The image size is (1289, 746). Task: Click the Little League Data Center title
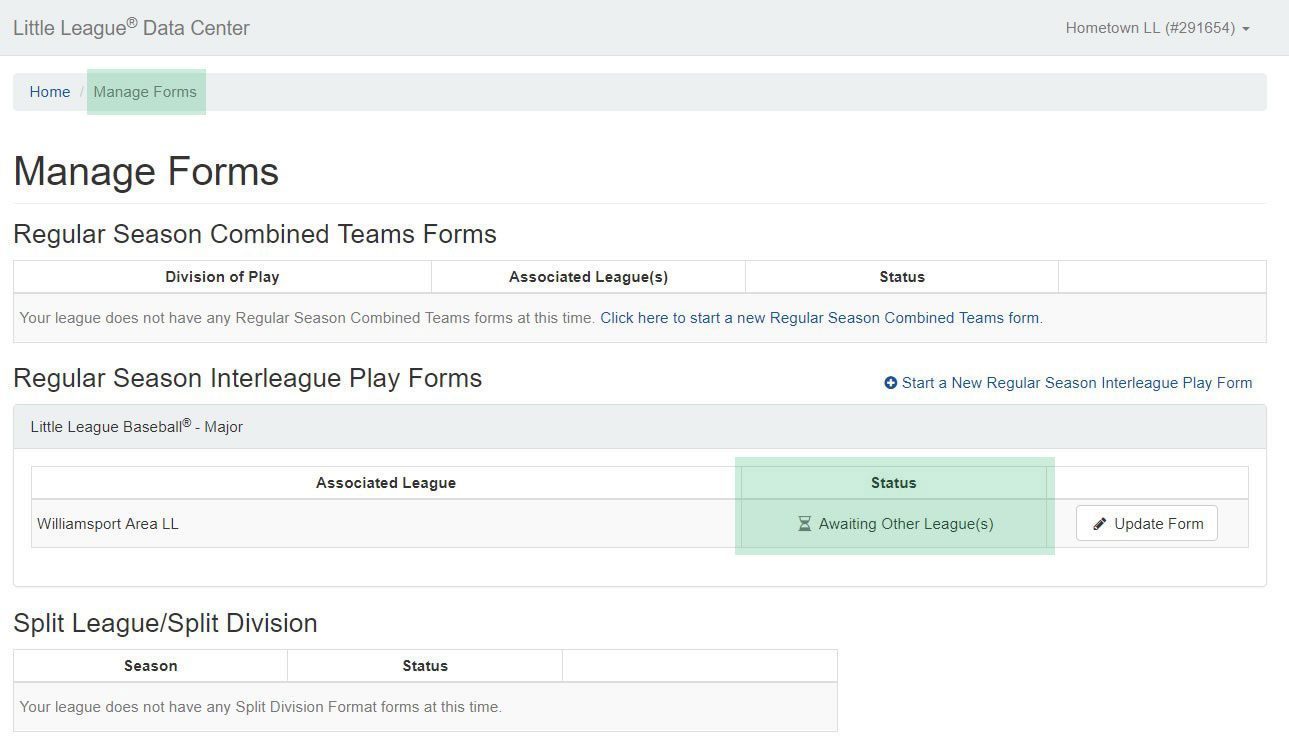(131, 28)
